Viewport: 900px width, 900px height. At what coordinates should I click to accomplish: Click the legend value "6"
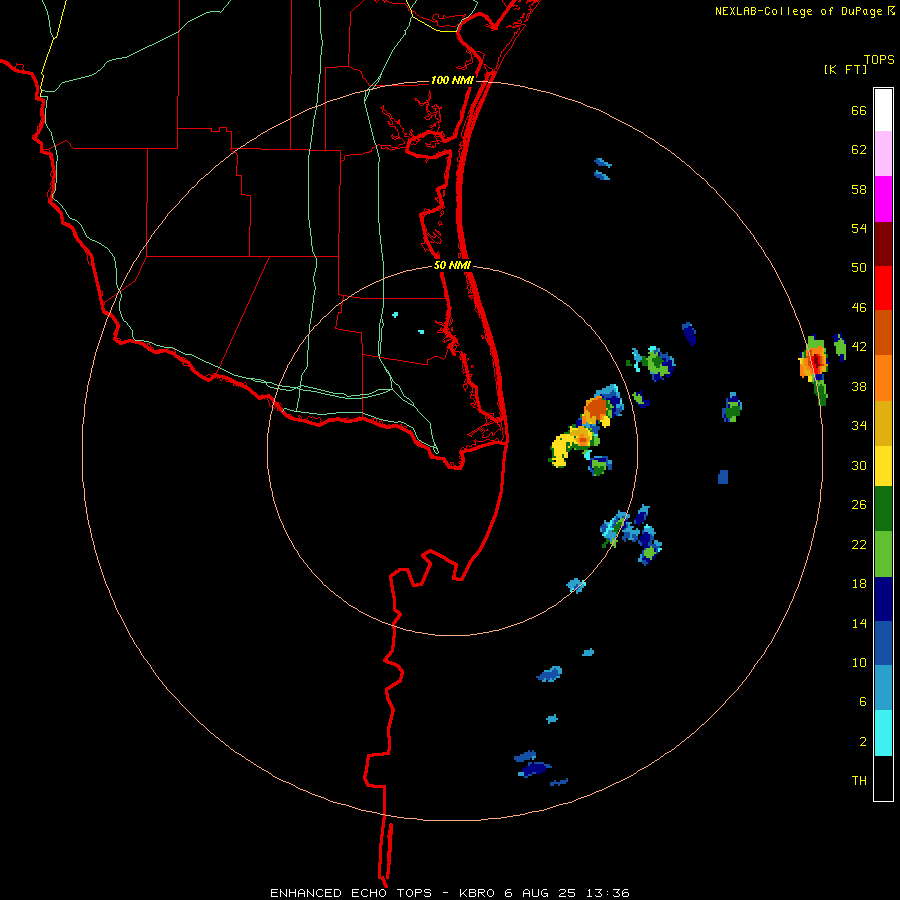[x=863, y=701]
